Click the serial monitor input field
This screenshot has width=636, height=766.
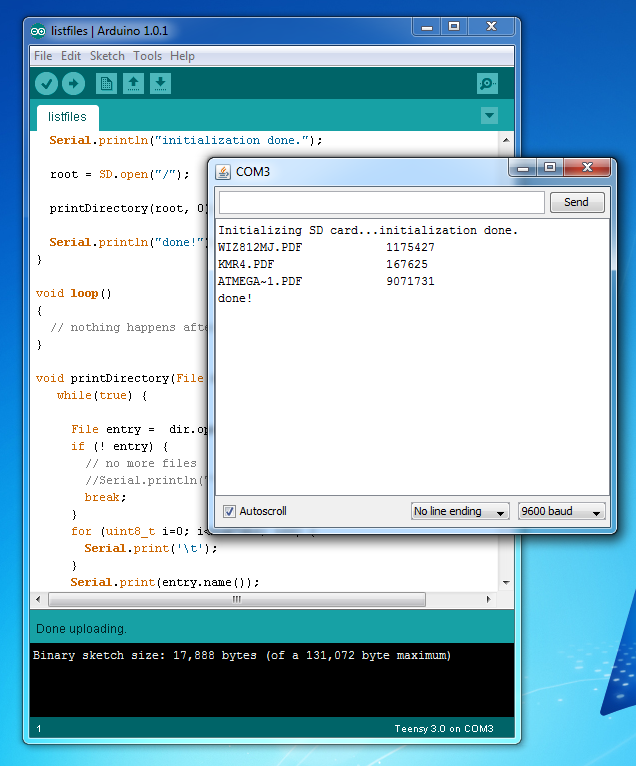(x=382, y=202)
